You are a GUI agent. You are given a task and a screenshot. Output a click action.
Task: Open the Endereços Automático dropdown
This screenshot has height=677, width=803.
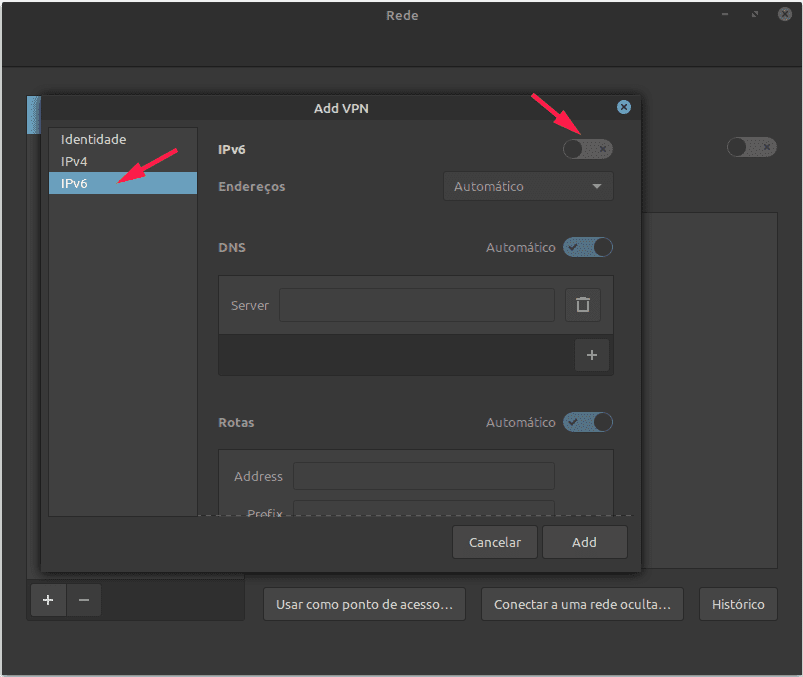[528, 186]
